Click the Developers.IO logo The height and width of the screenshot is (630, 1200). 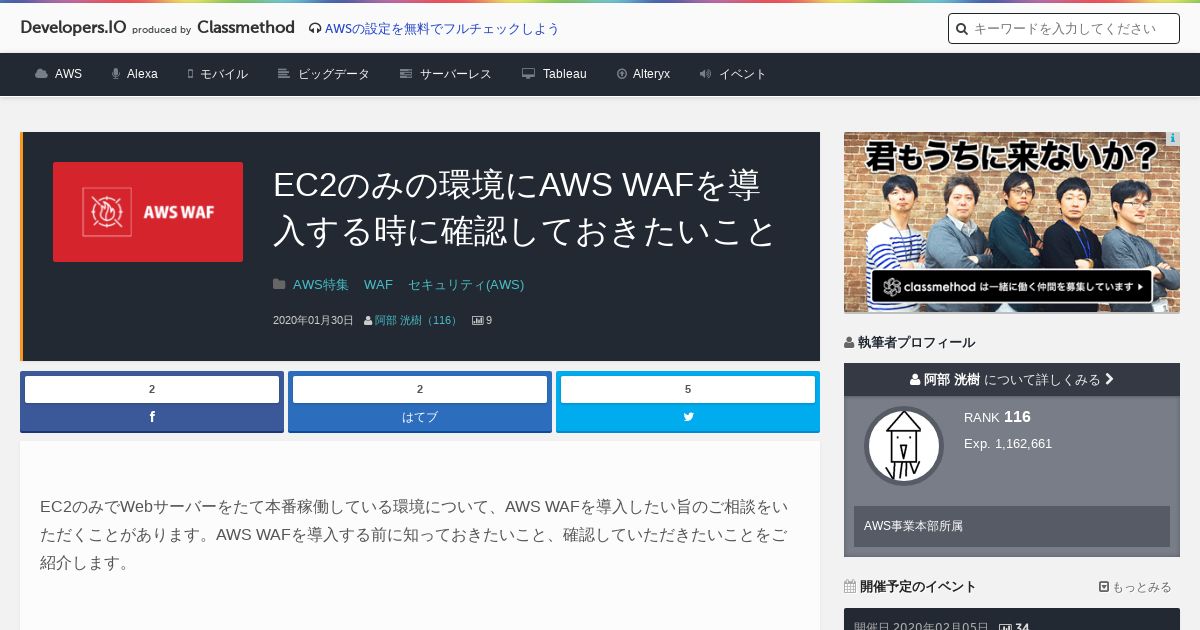pyautogui.click(x=73, y=27)
